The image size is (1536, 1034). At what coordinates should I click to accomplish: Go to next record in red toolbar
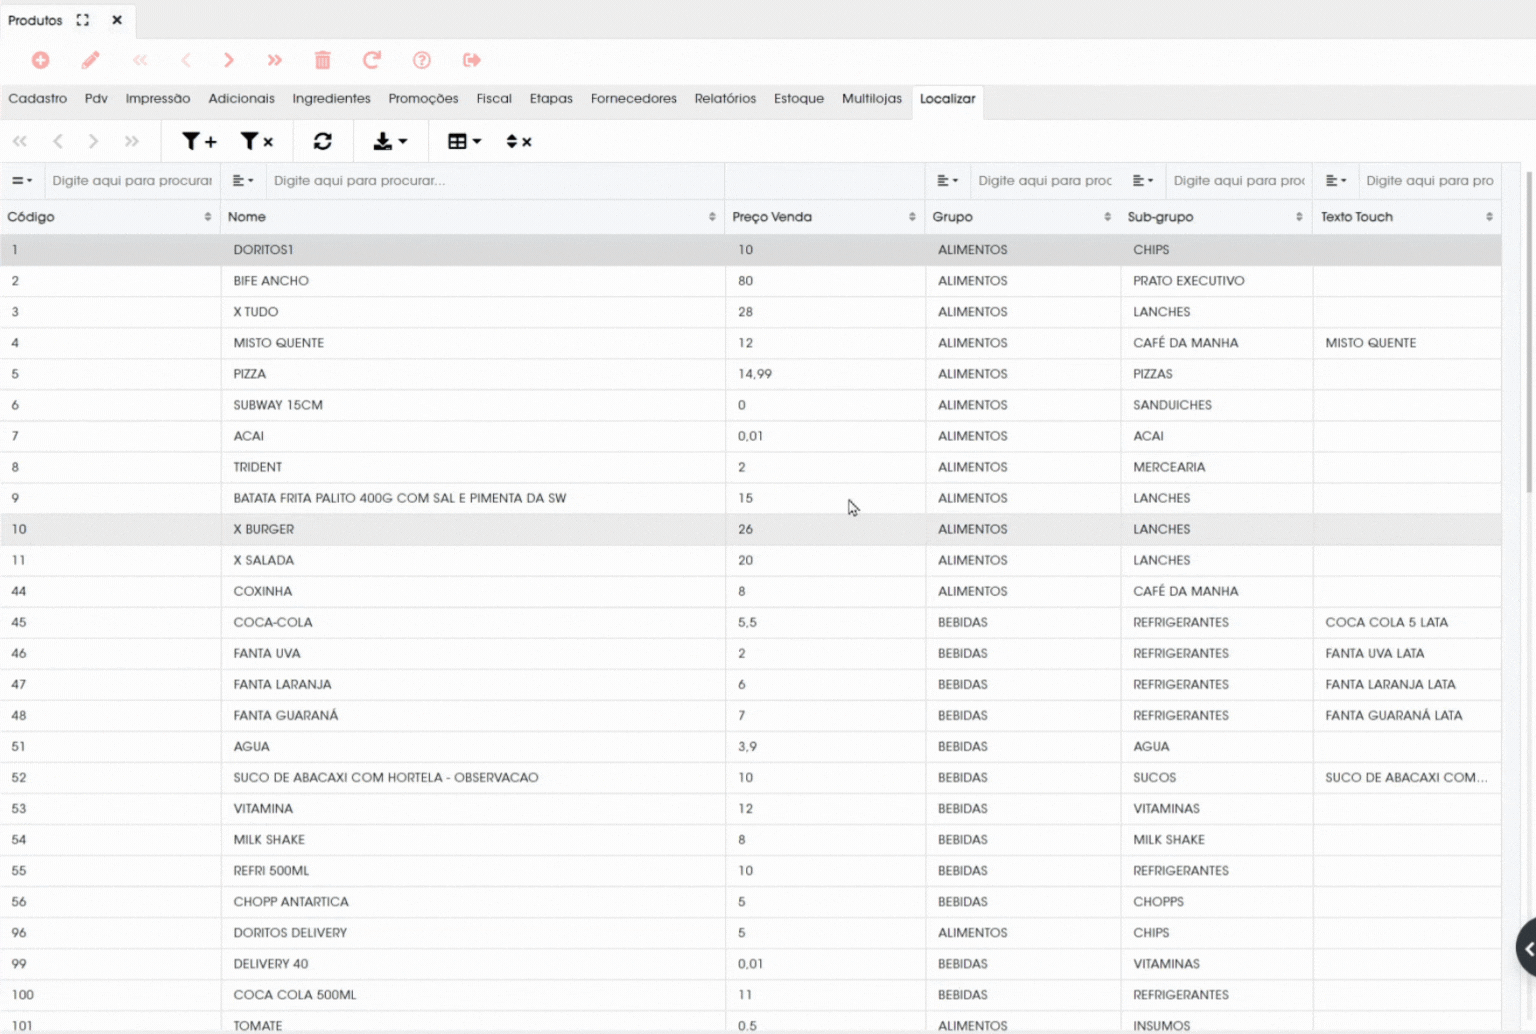pyautogui.click(x=229, y=60)
